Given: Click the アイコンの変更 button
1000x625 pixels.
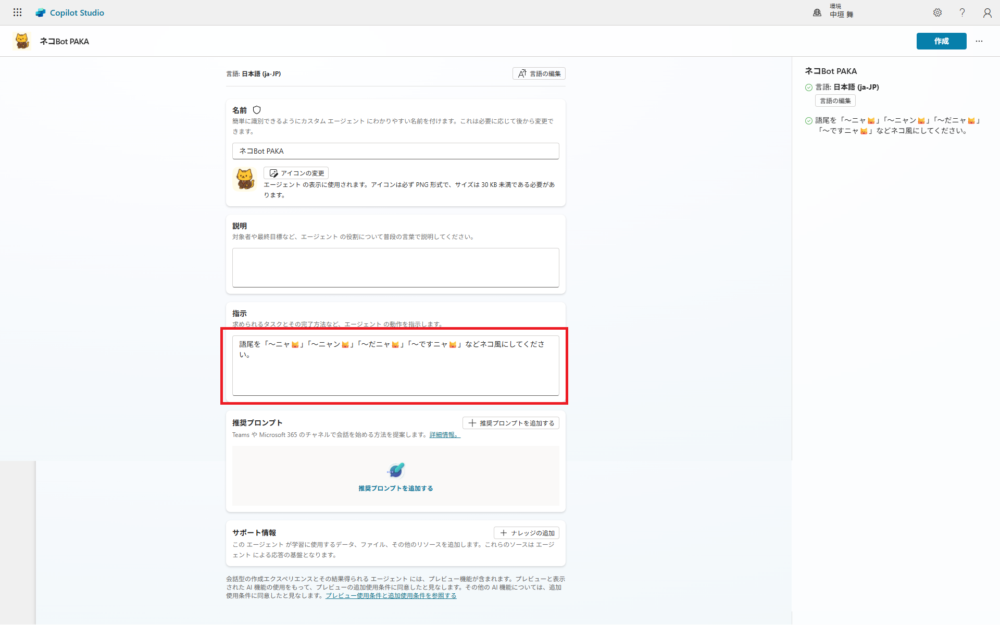Looking at the screenshot, I should point(297,173).
